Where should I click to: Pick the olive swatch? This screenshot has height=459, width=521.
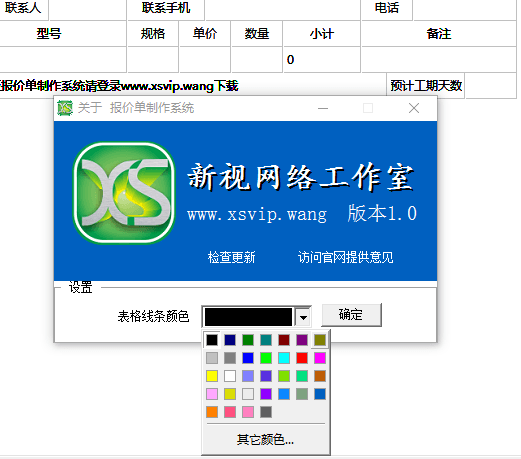(x=320, y=340)
